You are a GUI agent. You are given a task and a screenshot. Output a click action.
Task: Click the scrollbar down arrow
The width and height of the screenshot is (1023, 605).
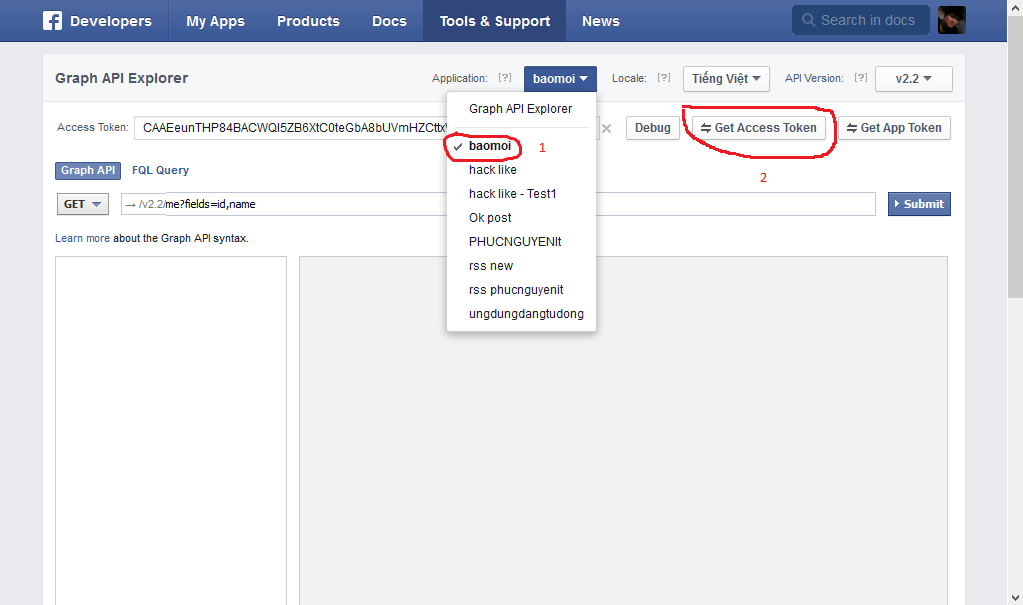click(x=1015, y=597)
